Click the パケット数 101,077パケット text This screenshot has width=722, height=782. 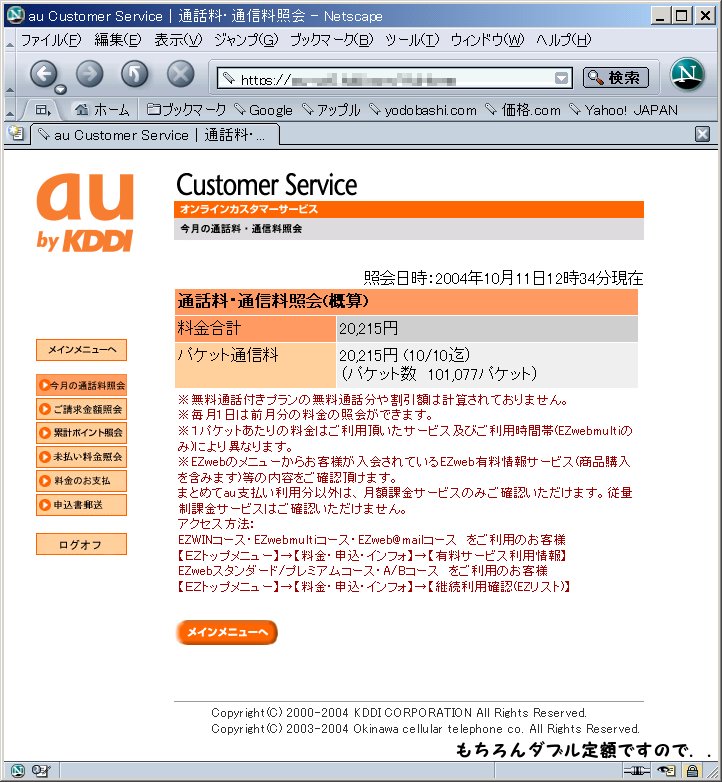click(439, 374)
